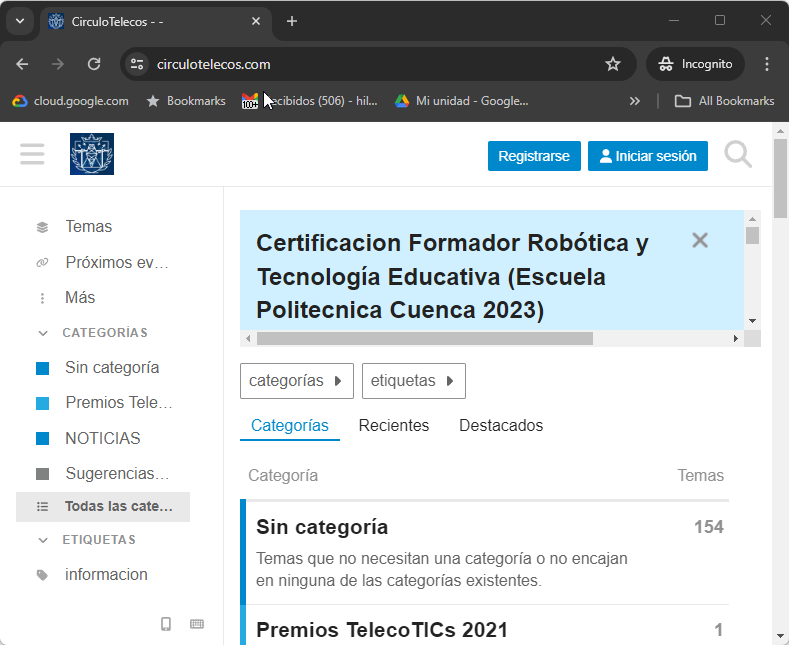The height and width of the screenshot is (645, 789).
Task: Click the link icon beside Próximos ev…
Action: (x=43, y=263)
